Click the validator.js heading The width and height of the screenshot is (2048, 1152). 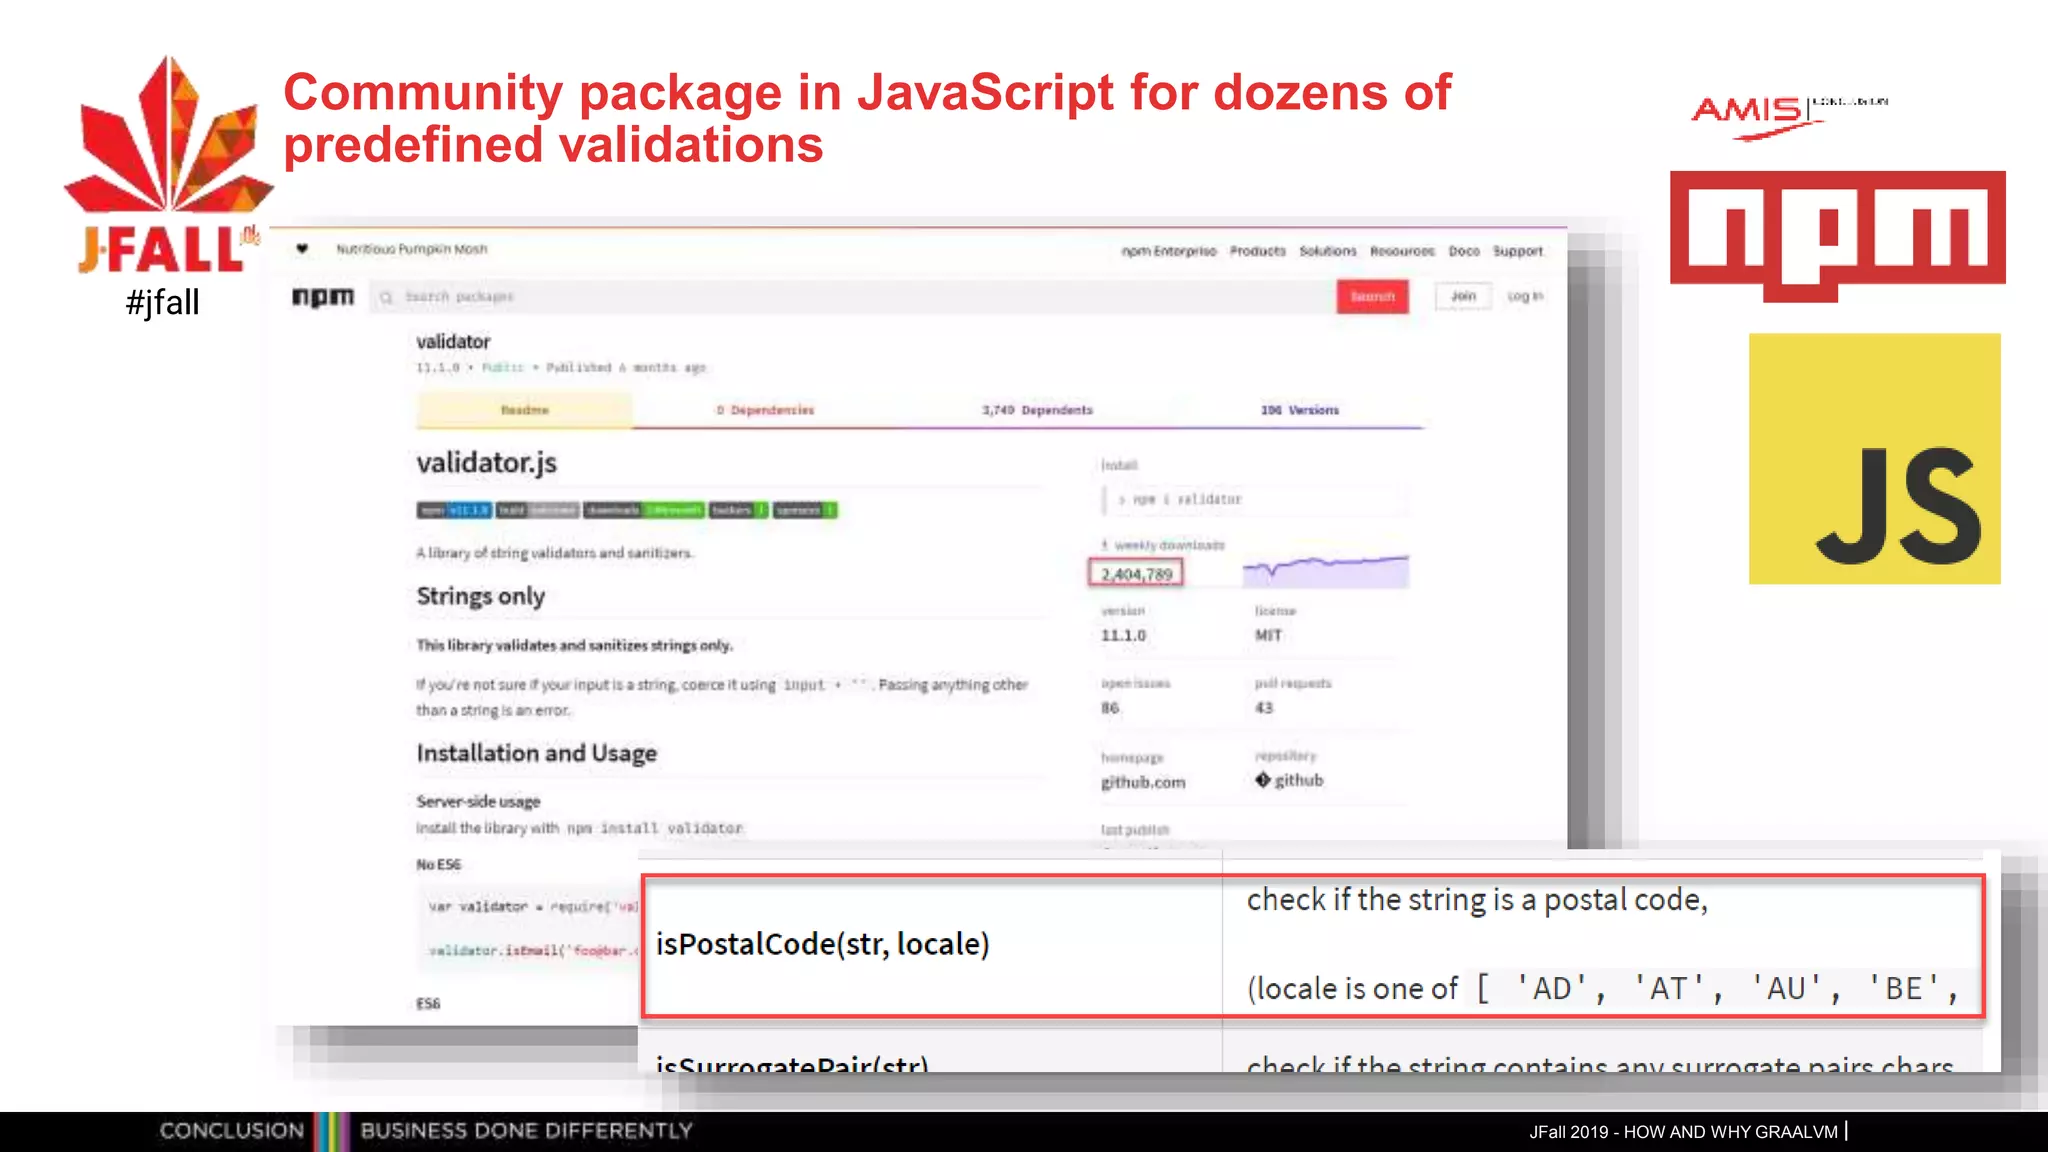click(x=486, y=463)
